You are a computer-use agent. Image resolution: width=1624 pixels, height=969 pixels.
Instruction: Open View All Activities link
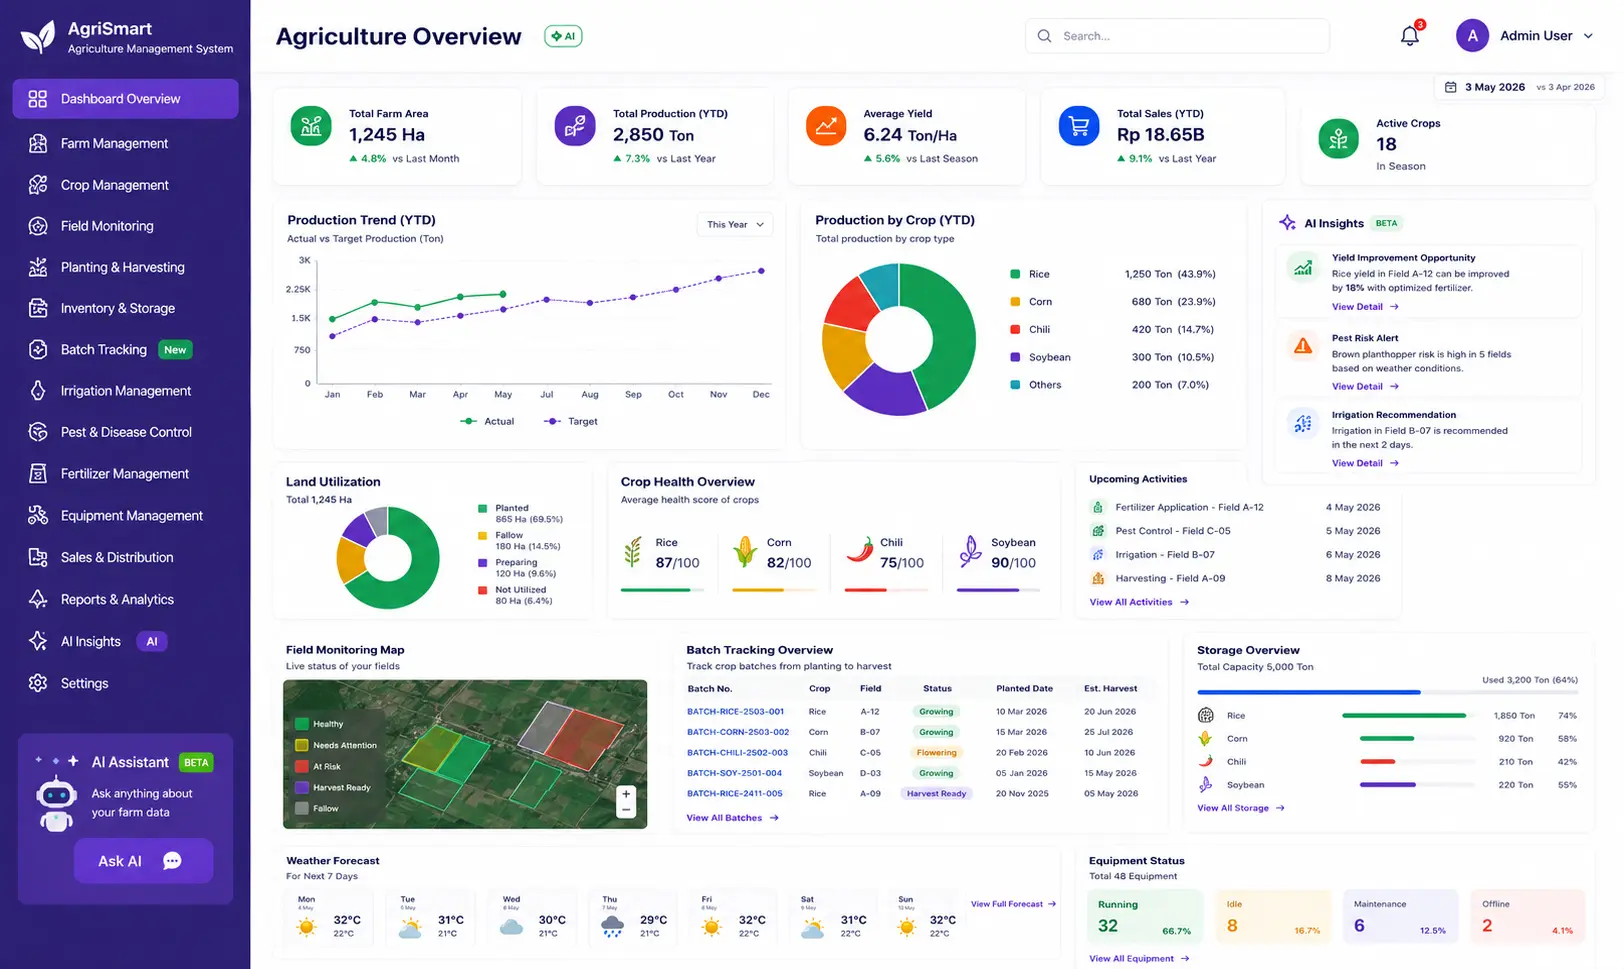[x=1139, y=602]
